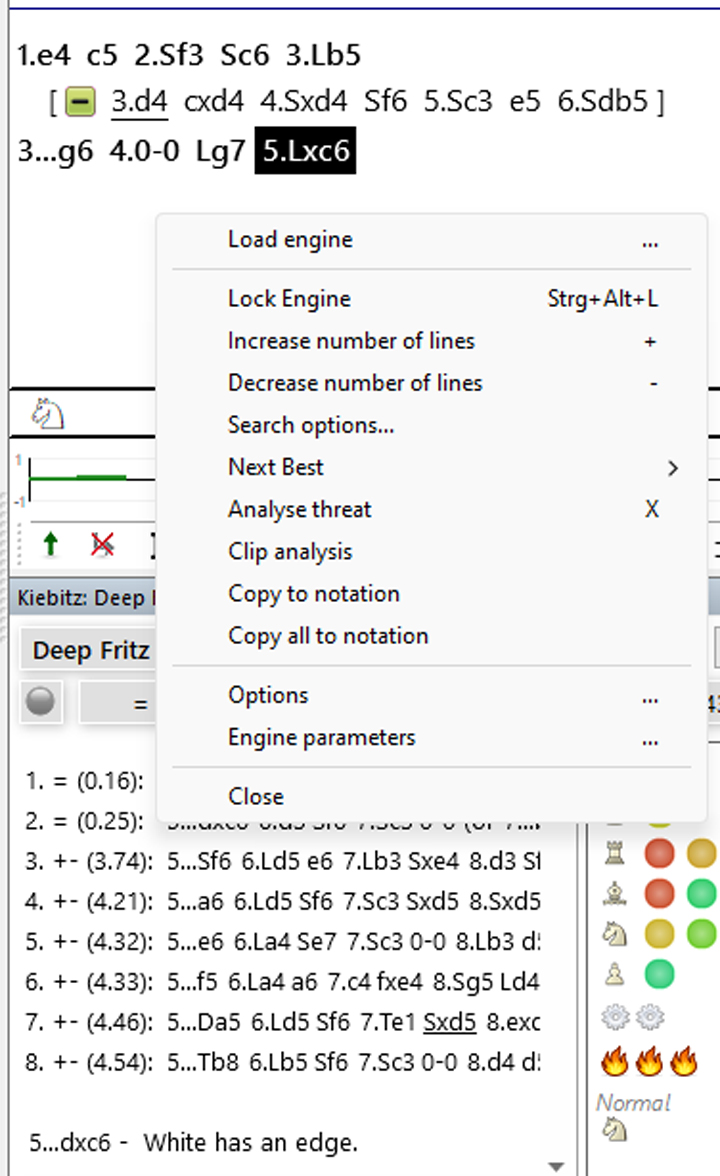Screen dimensions: 720x1176
Task: Click the highlighted move 5.Lxc6
Action: pyautogui.click(x=305, y=152)
